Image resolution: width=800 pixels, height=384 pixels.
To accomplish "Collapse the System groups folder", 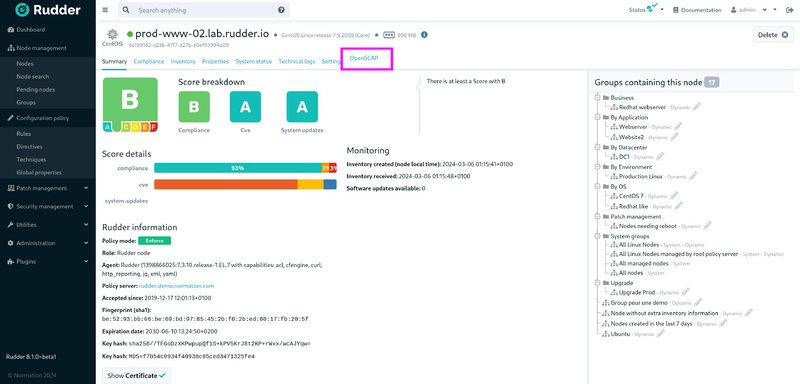I will pyautogui.click(x=597, y=236).
